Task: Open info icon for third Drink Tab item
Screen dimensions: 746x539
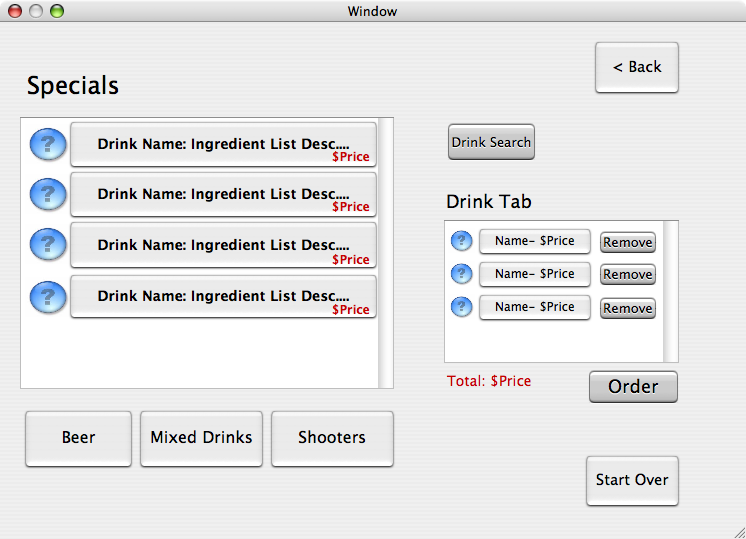Action: (x=461, y=307)
